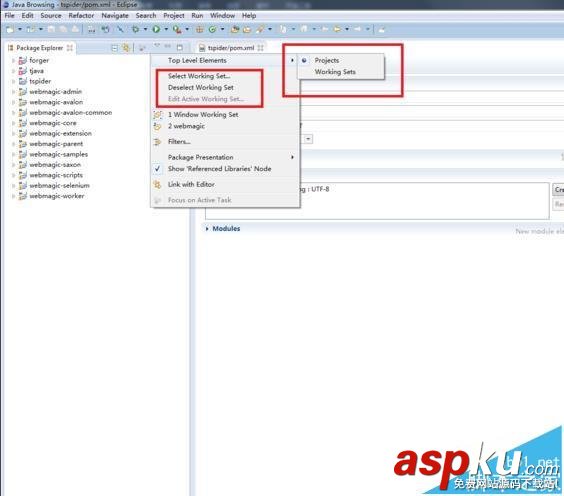Screen dimensions: 564x496
Task: Click the Filters icon in view menu
Action: click(x=158, y=142)
